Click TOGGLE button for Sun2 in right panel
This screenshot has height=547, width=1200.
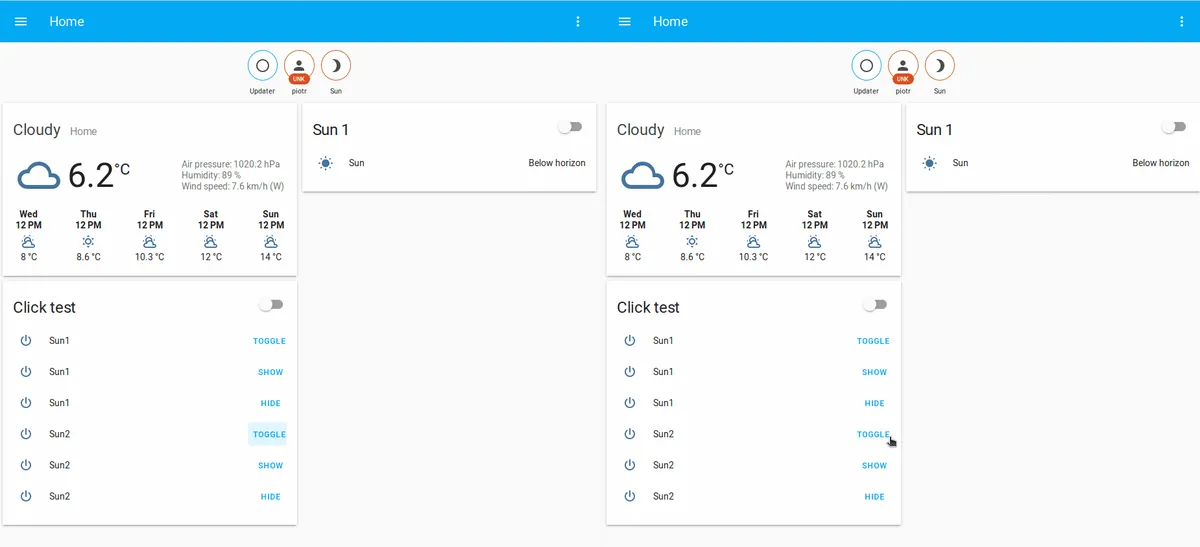pos(873,434)
